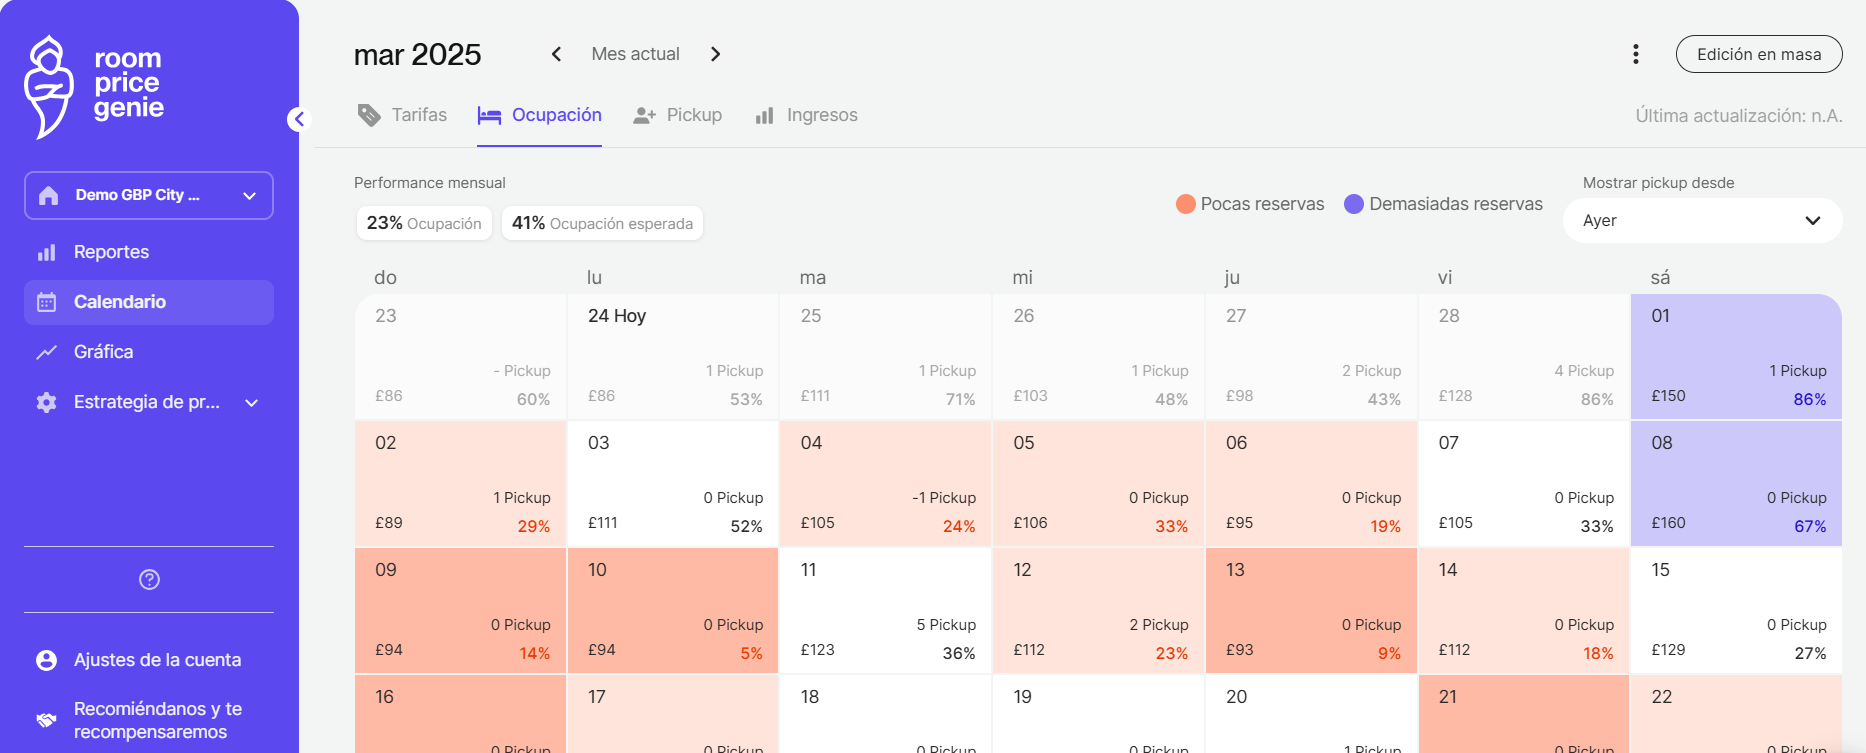Select the 24 Hoy calendar day
The width and height of the screenshot is (1866, 753).
click(673, 357)
